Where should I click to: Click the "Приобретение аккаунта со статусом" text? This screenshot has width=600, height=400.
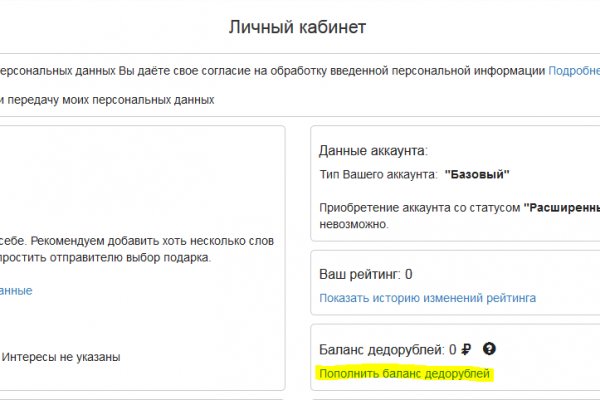pyautogui.click(x=419, y=206)
